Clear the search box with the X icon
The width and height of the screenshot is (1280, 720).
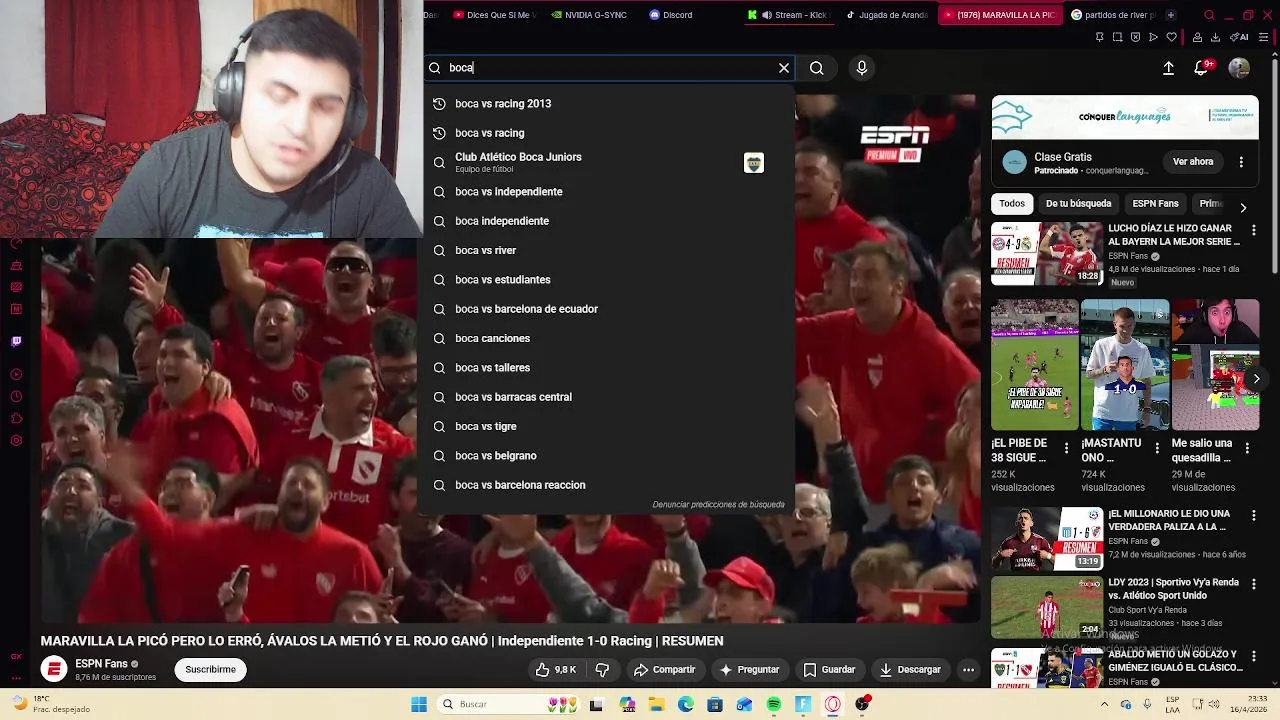coord(784,68)
